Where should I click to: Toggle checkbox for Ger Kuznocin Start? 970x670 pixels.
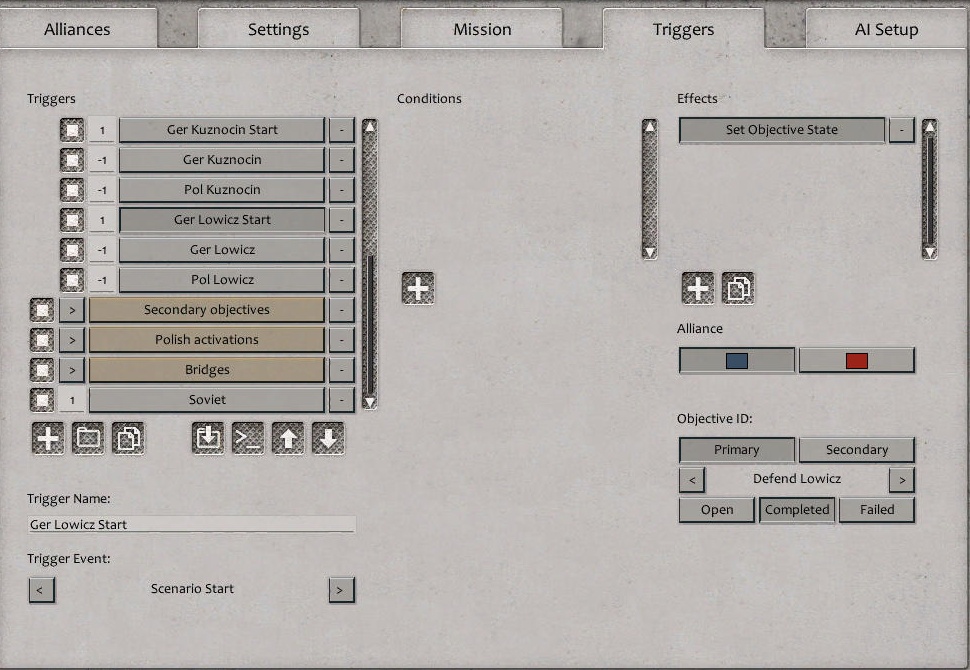72,130
